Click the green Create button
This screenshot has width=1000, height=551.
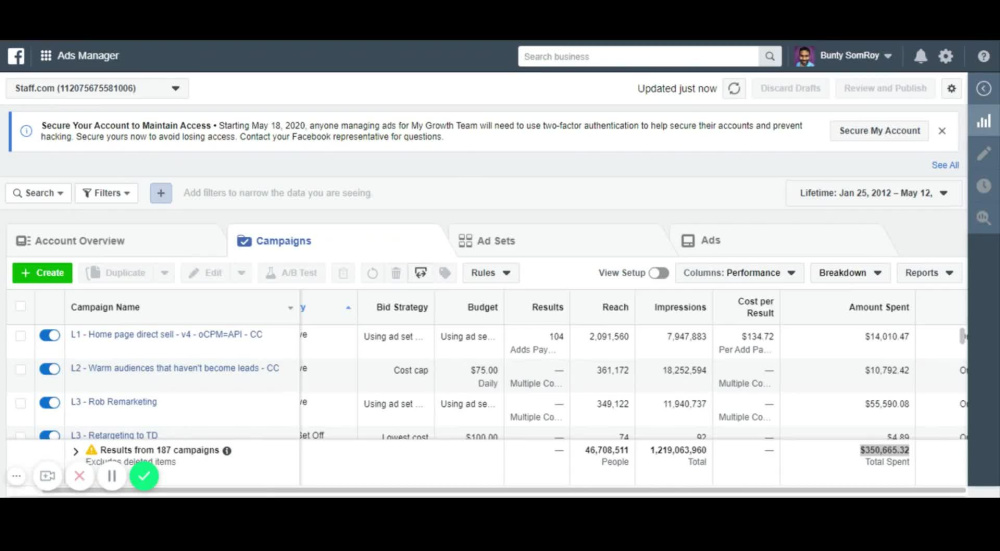(x=42, y=273)
